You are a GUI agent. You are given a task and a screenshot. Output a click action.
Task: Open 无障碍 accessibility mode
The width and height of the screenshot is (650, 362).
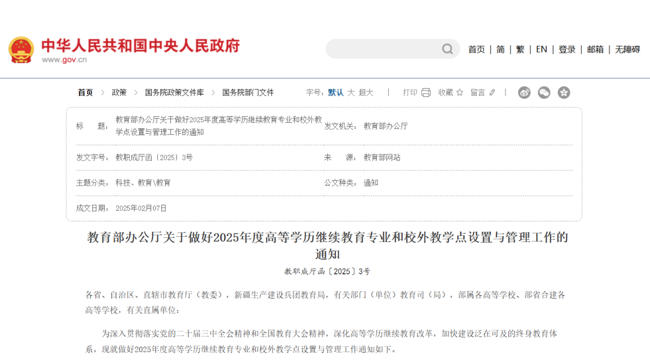coord(628,49)
